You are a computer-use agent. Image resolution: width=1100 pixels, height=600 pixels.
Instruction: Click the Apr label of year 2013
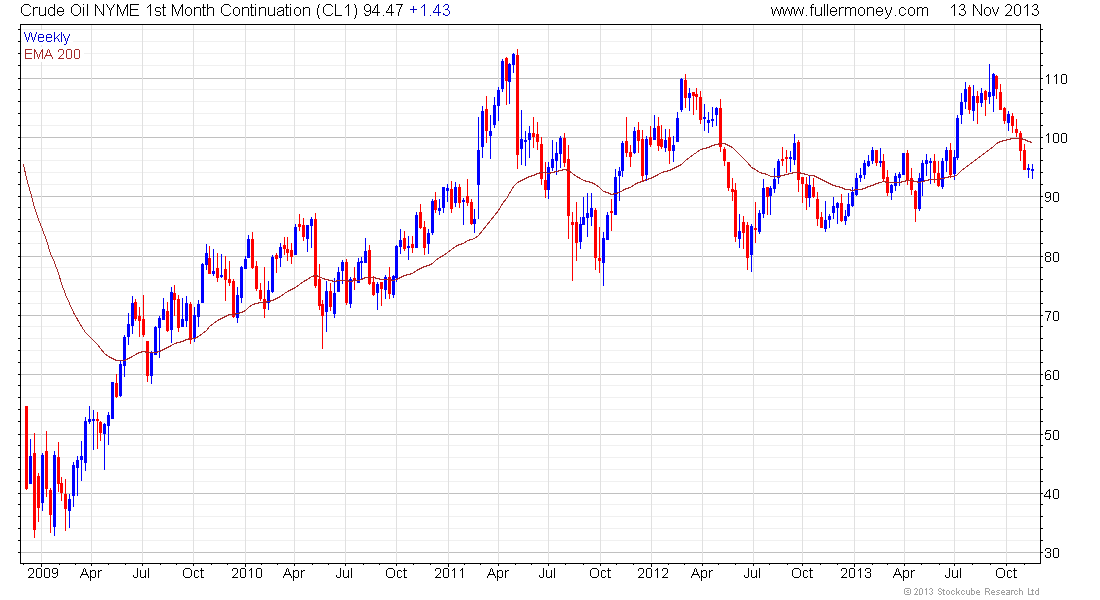click(x=904, y=573)
